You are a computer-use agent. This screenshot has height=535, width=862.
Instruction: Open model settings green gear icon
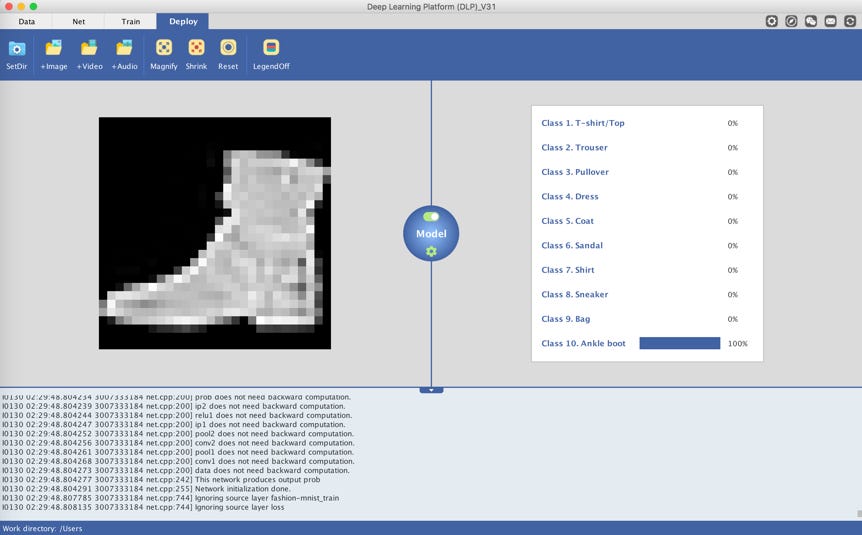pyautogui.click(x=432, y=251)
